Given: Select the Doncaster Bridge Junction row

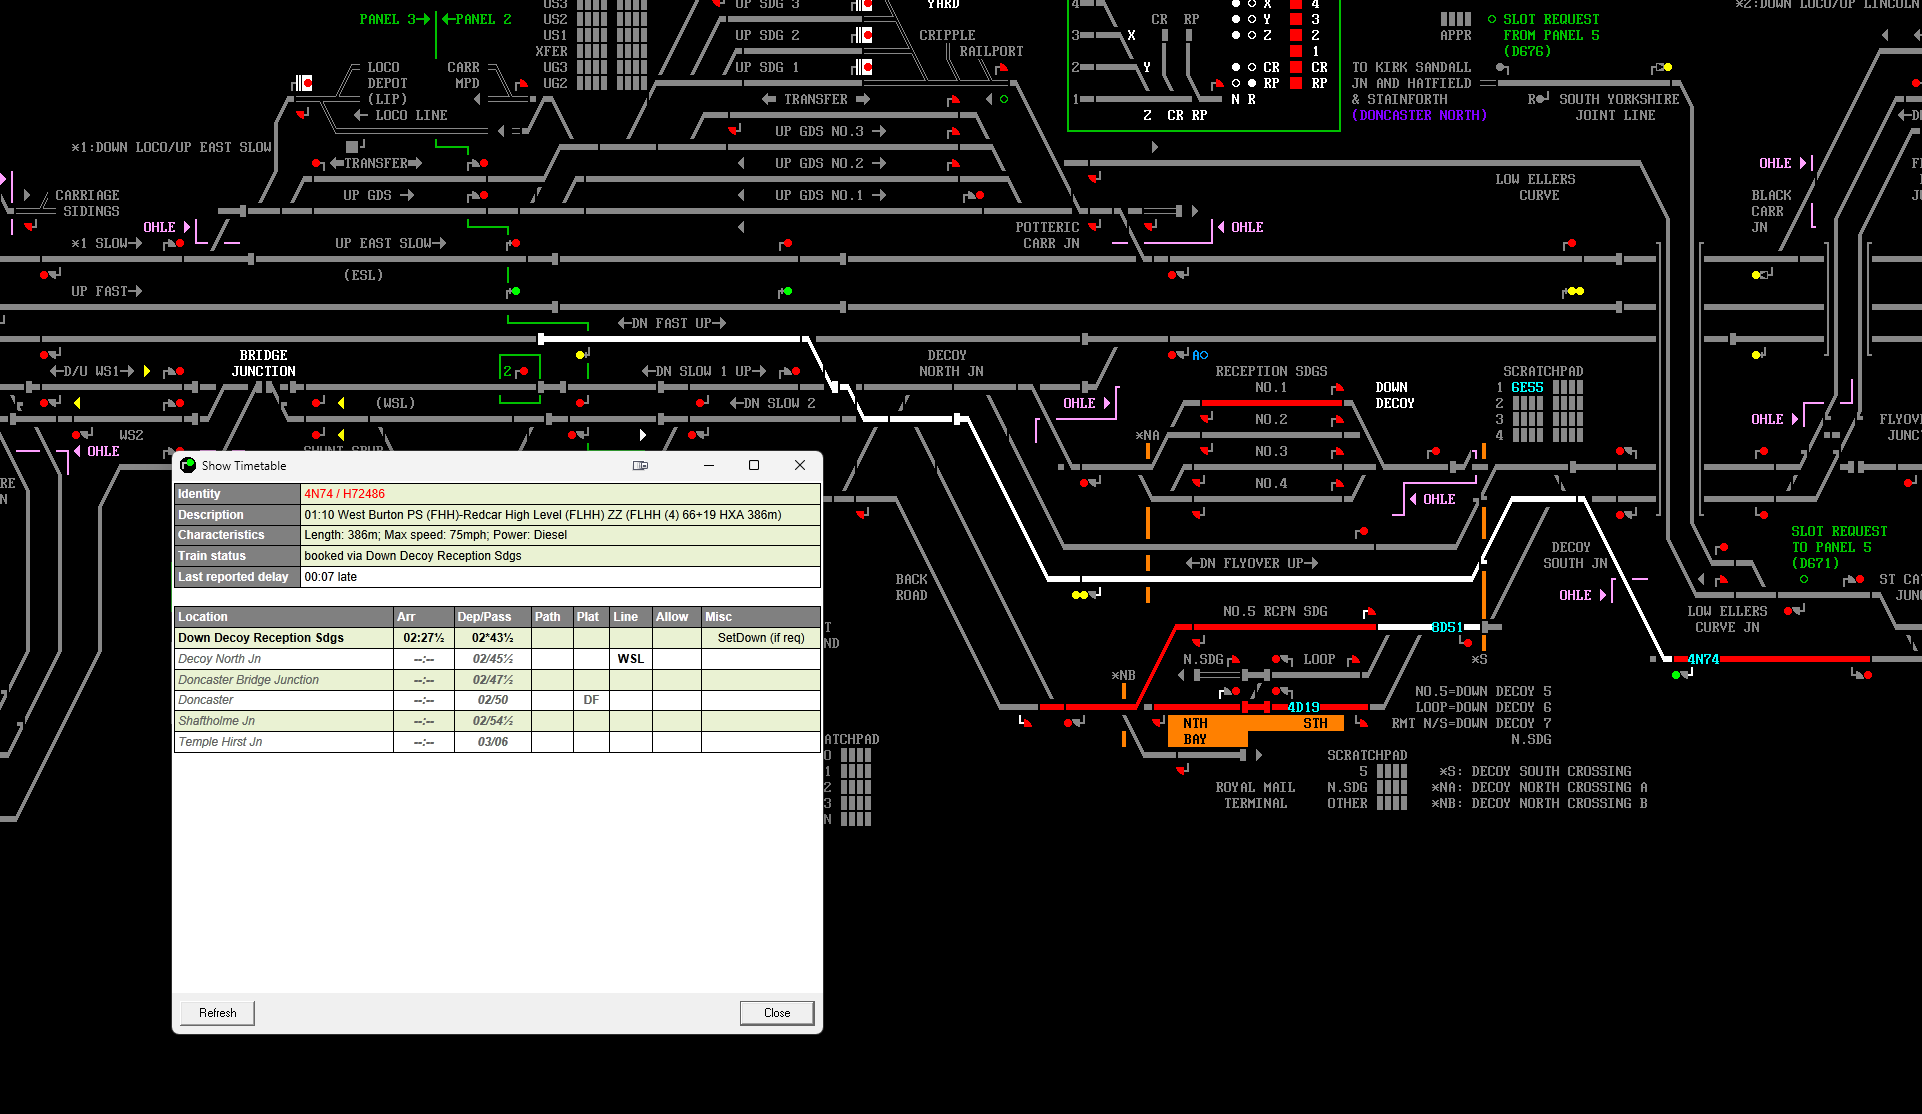Looking at the screenshot, I should (497, 680).
